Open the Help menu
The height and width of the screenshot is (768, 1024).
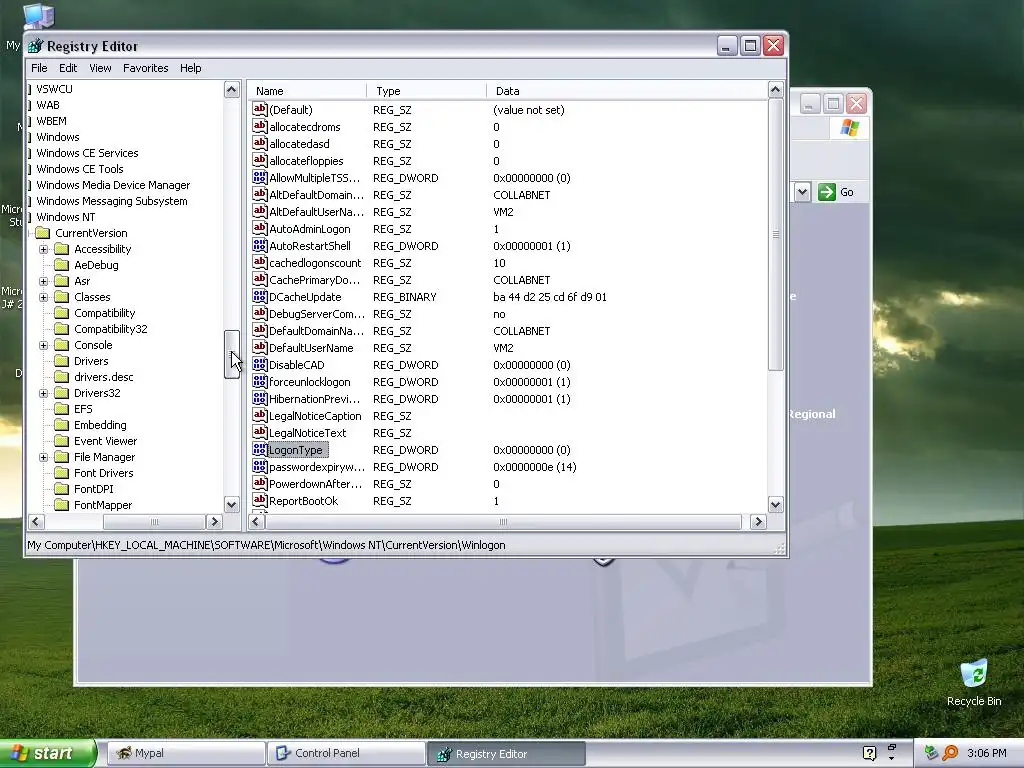point(191,68)
